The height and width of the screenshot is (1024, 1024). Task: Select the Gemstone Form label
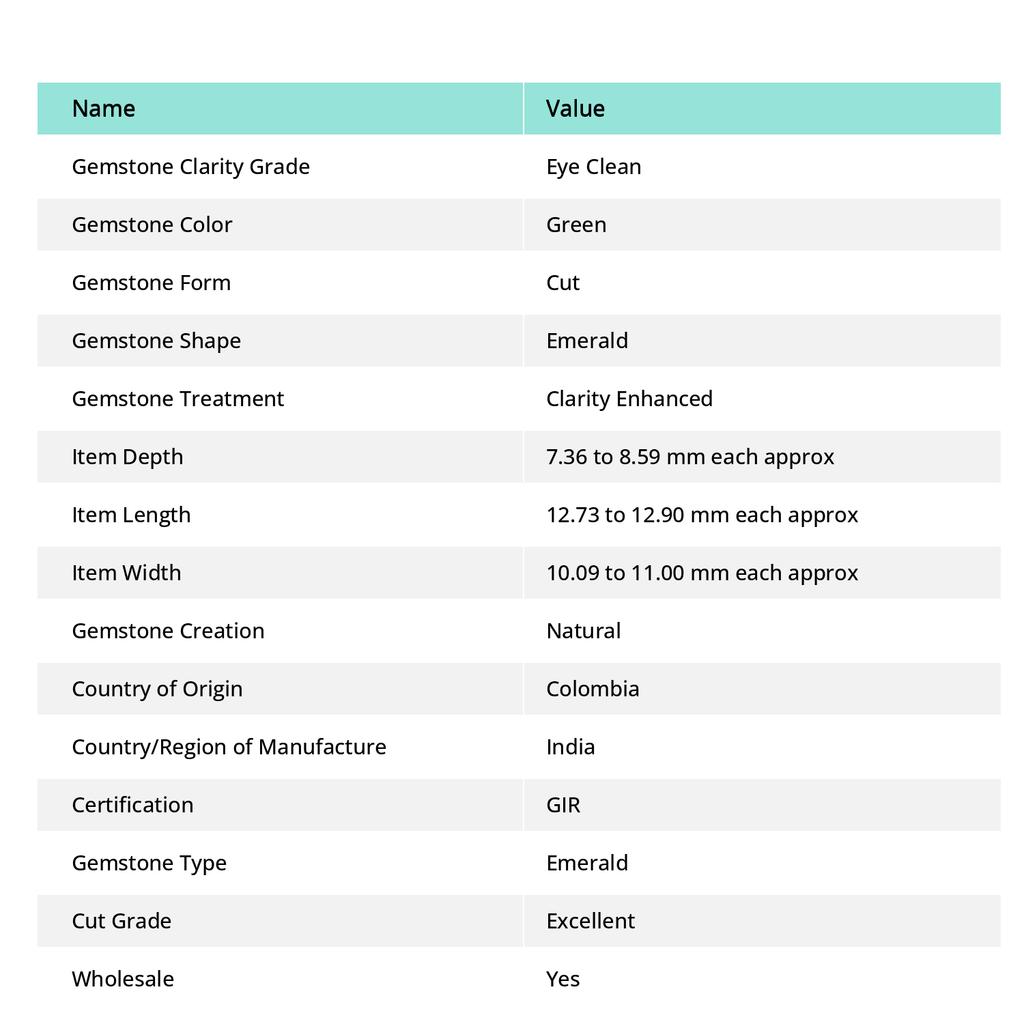[151, 283]
